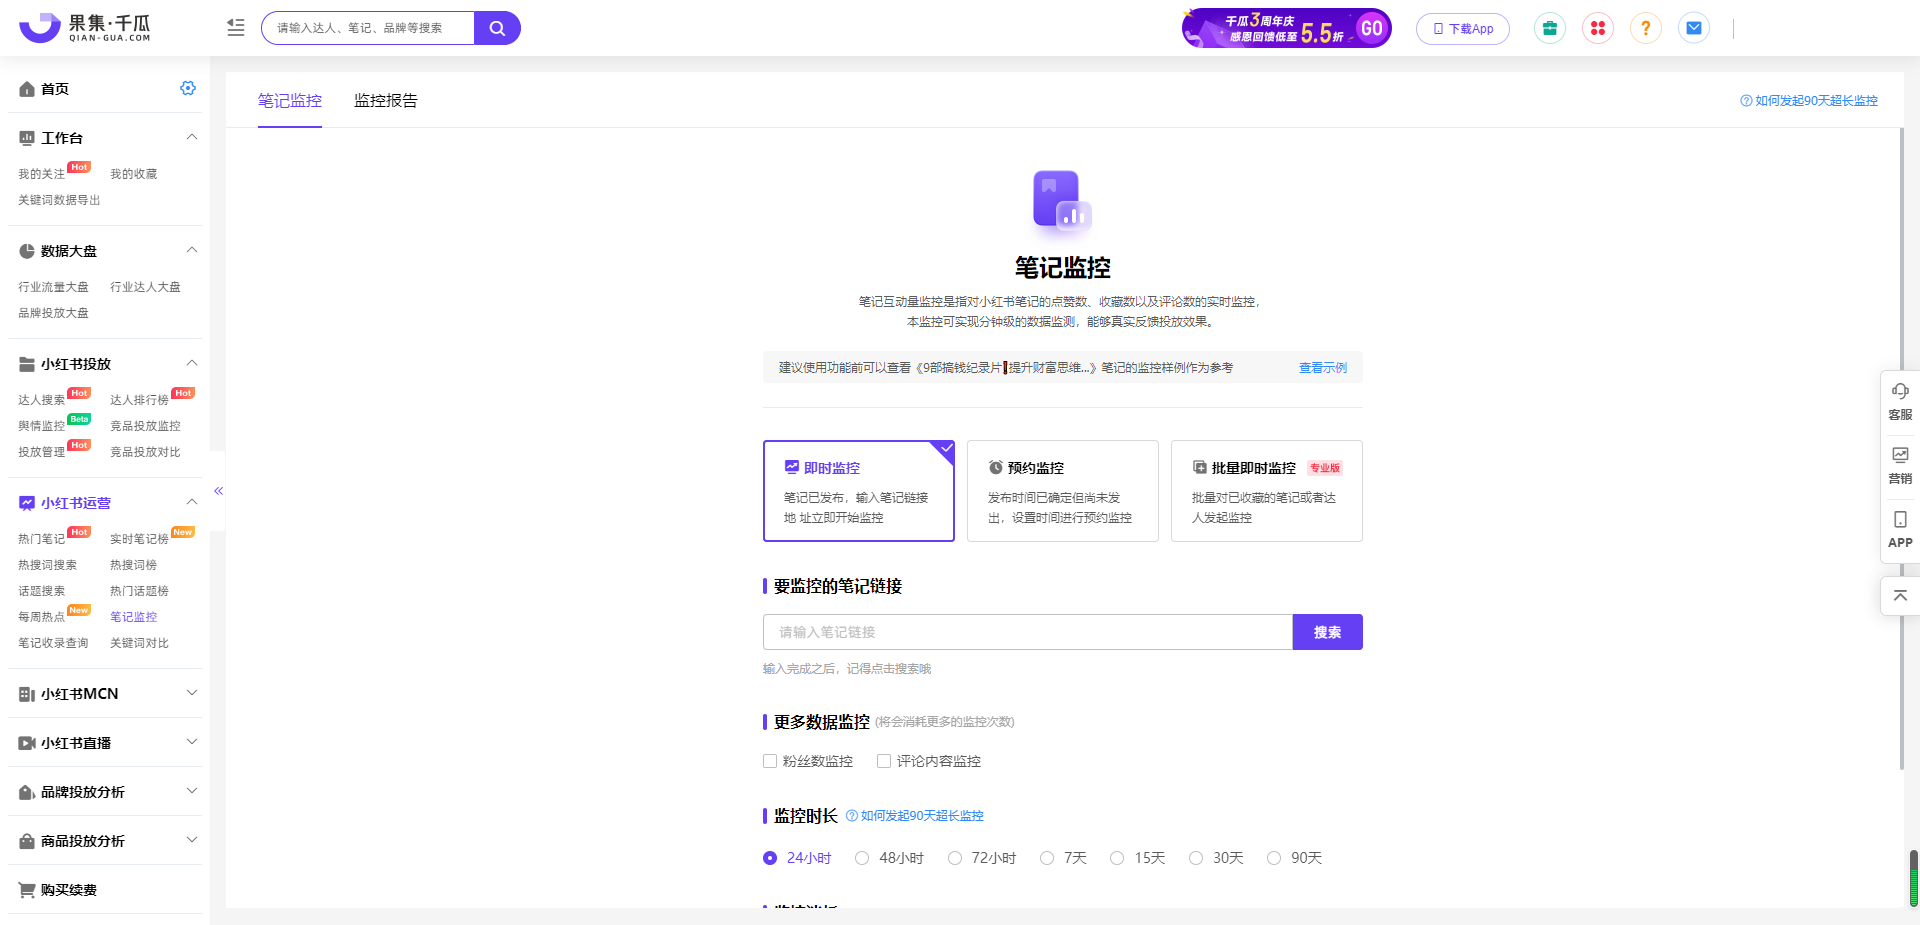
Task: Focus the top search box
Action: (367, 28)
